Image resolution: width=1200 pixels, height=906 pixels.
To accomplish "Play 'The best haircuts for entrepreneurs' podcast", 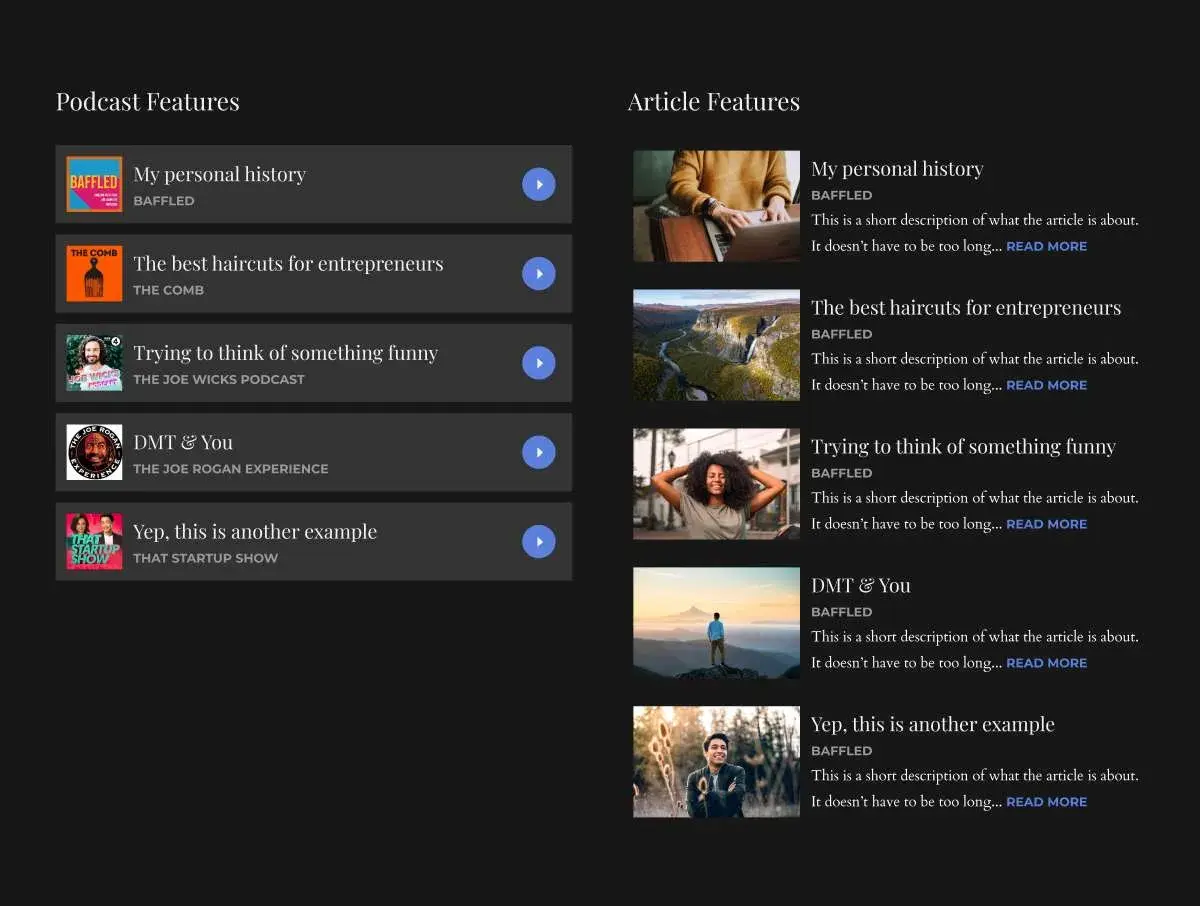I will pyautogui.click(x=538, y=274).
